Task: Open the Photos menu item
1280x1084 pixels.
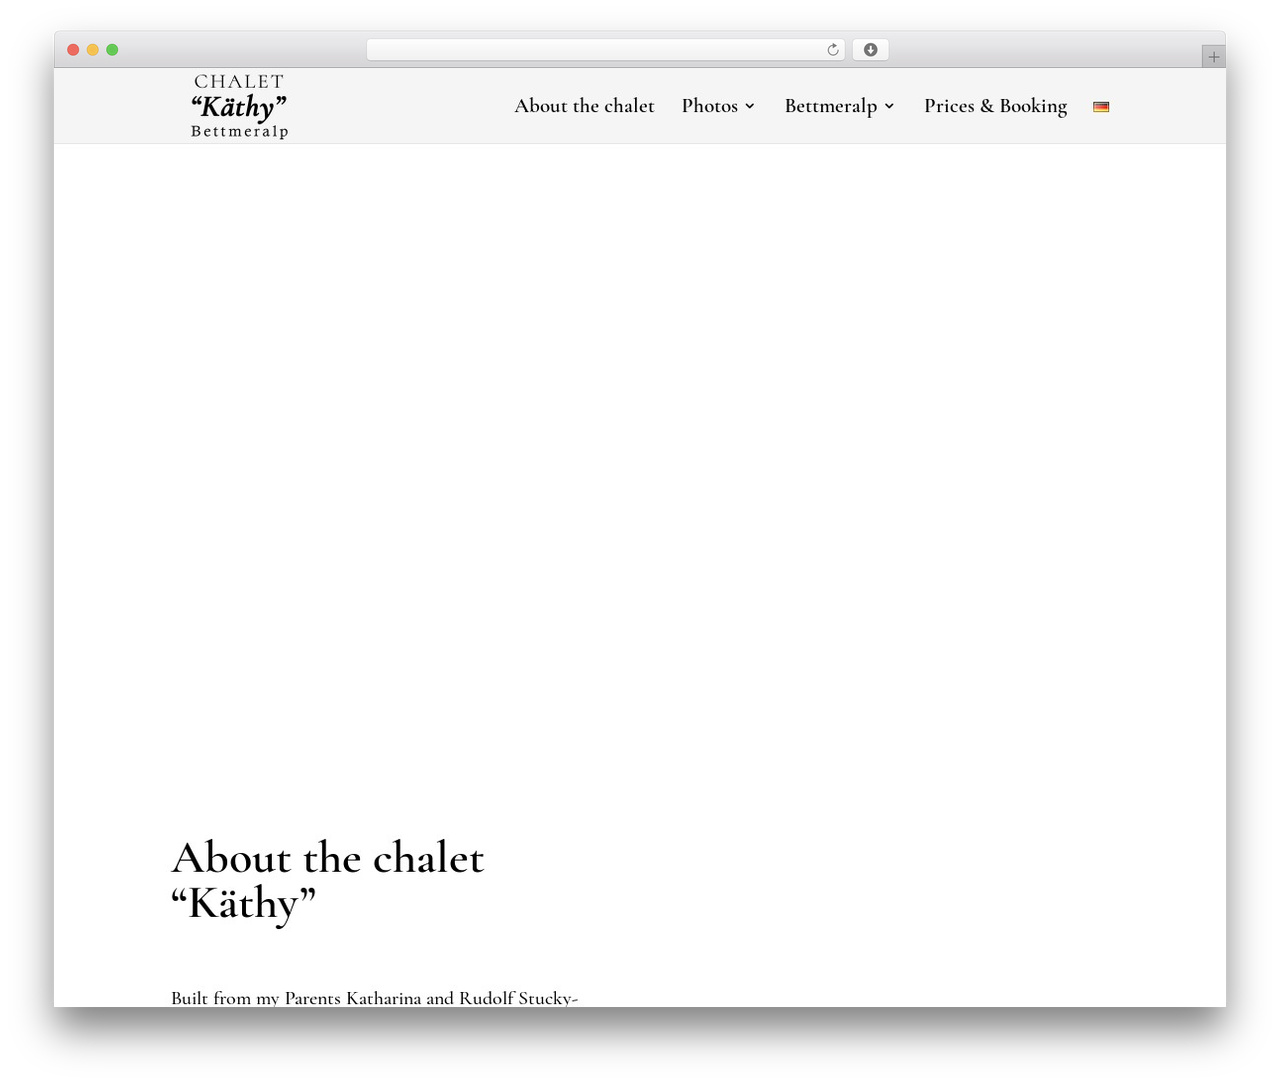Action: 710,106
